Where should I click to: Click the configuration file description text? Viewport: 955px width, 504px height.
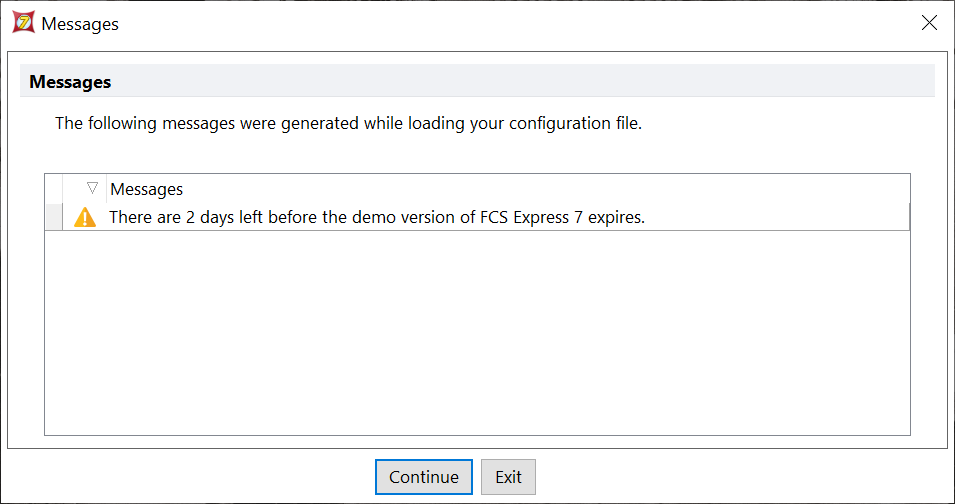(x=348, y=124)
